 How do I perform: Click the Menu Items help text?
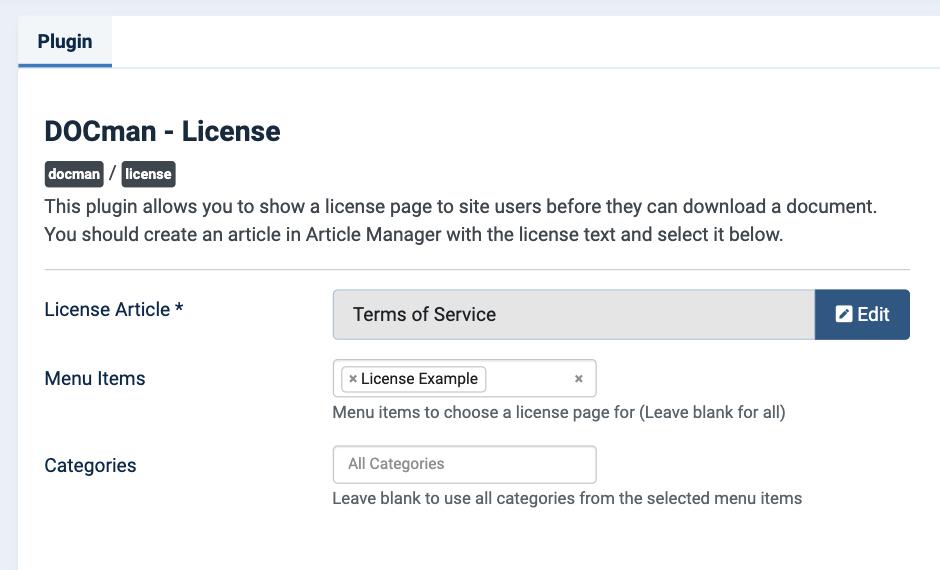(x=559, y=412)
